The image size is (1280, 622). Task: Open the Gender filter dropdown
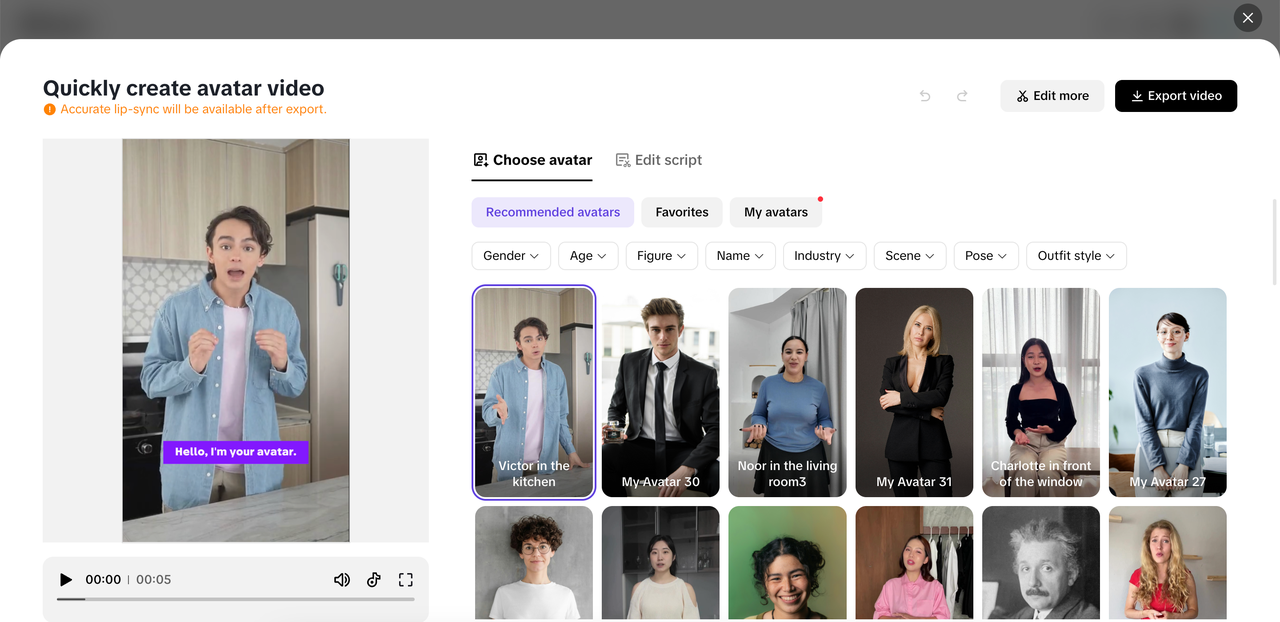point(511,256)
